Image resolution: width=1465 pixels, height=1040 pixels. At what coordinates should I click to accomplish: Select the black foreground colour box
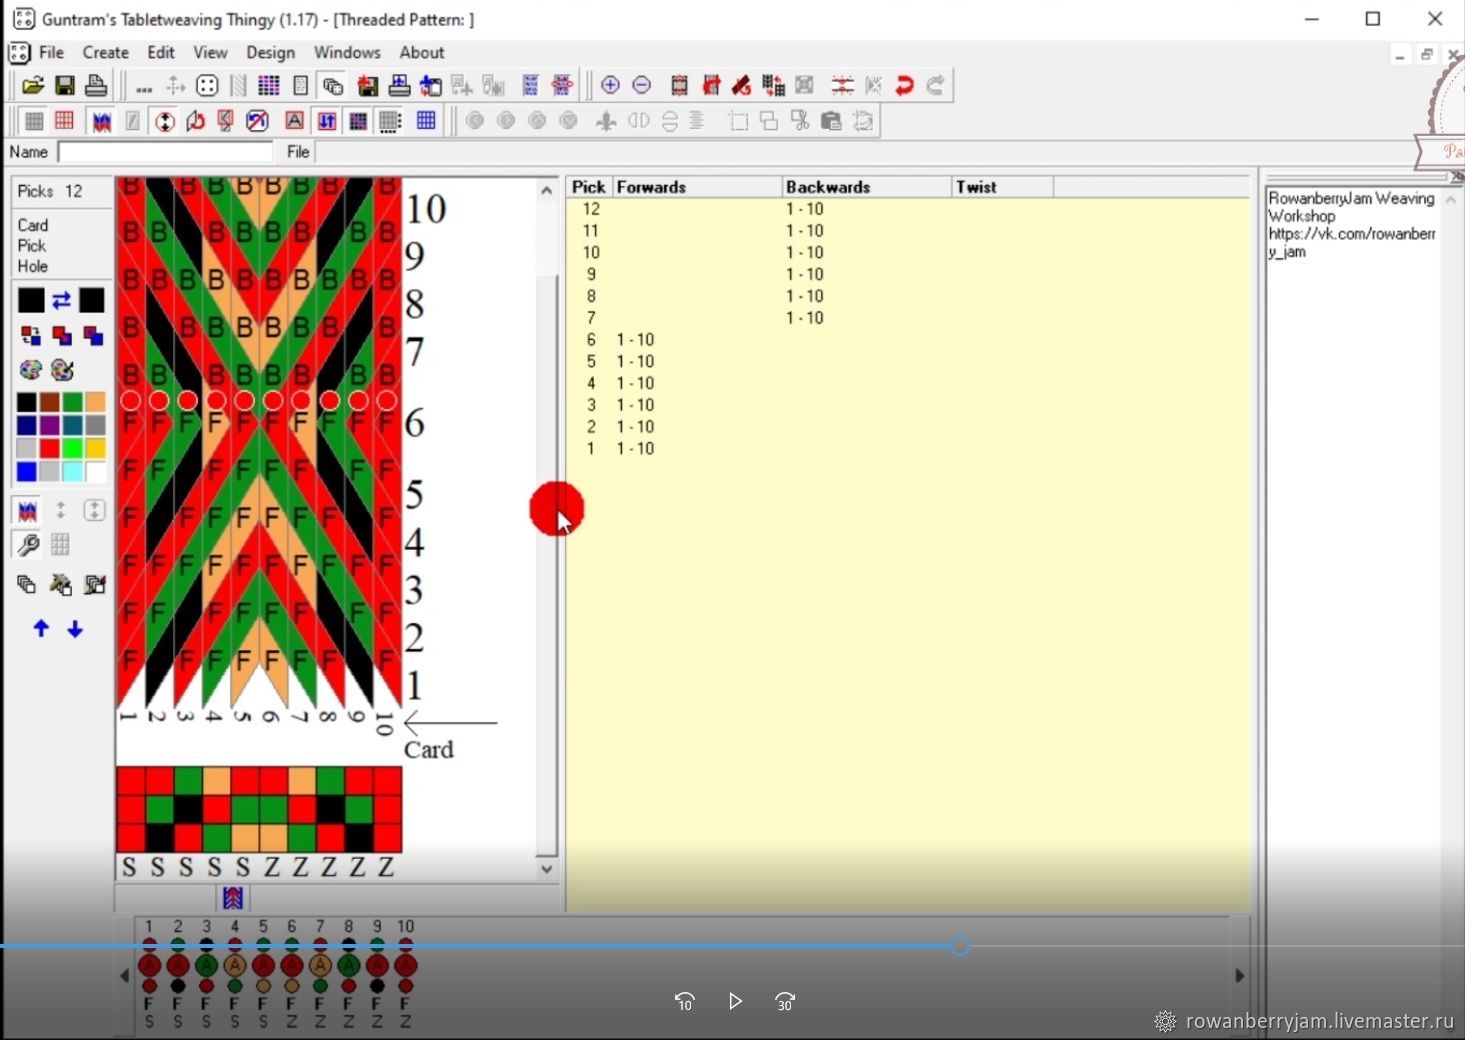[31, 300]
